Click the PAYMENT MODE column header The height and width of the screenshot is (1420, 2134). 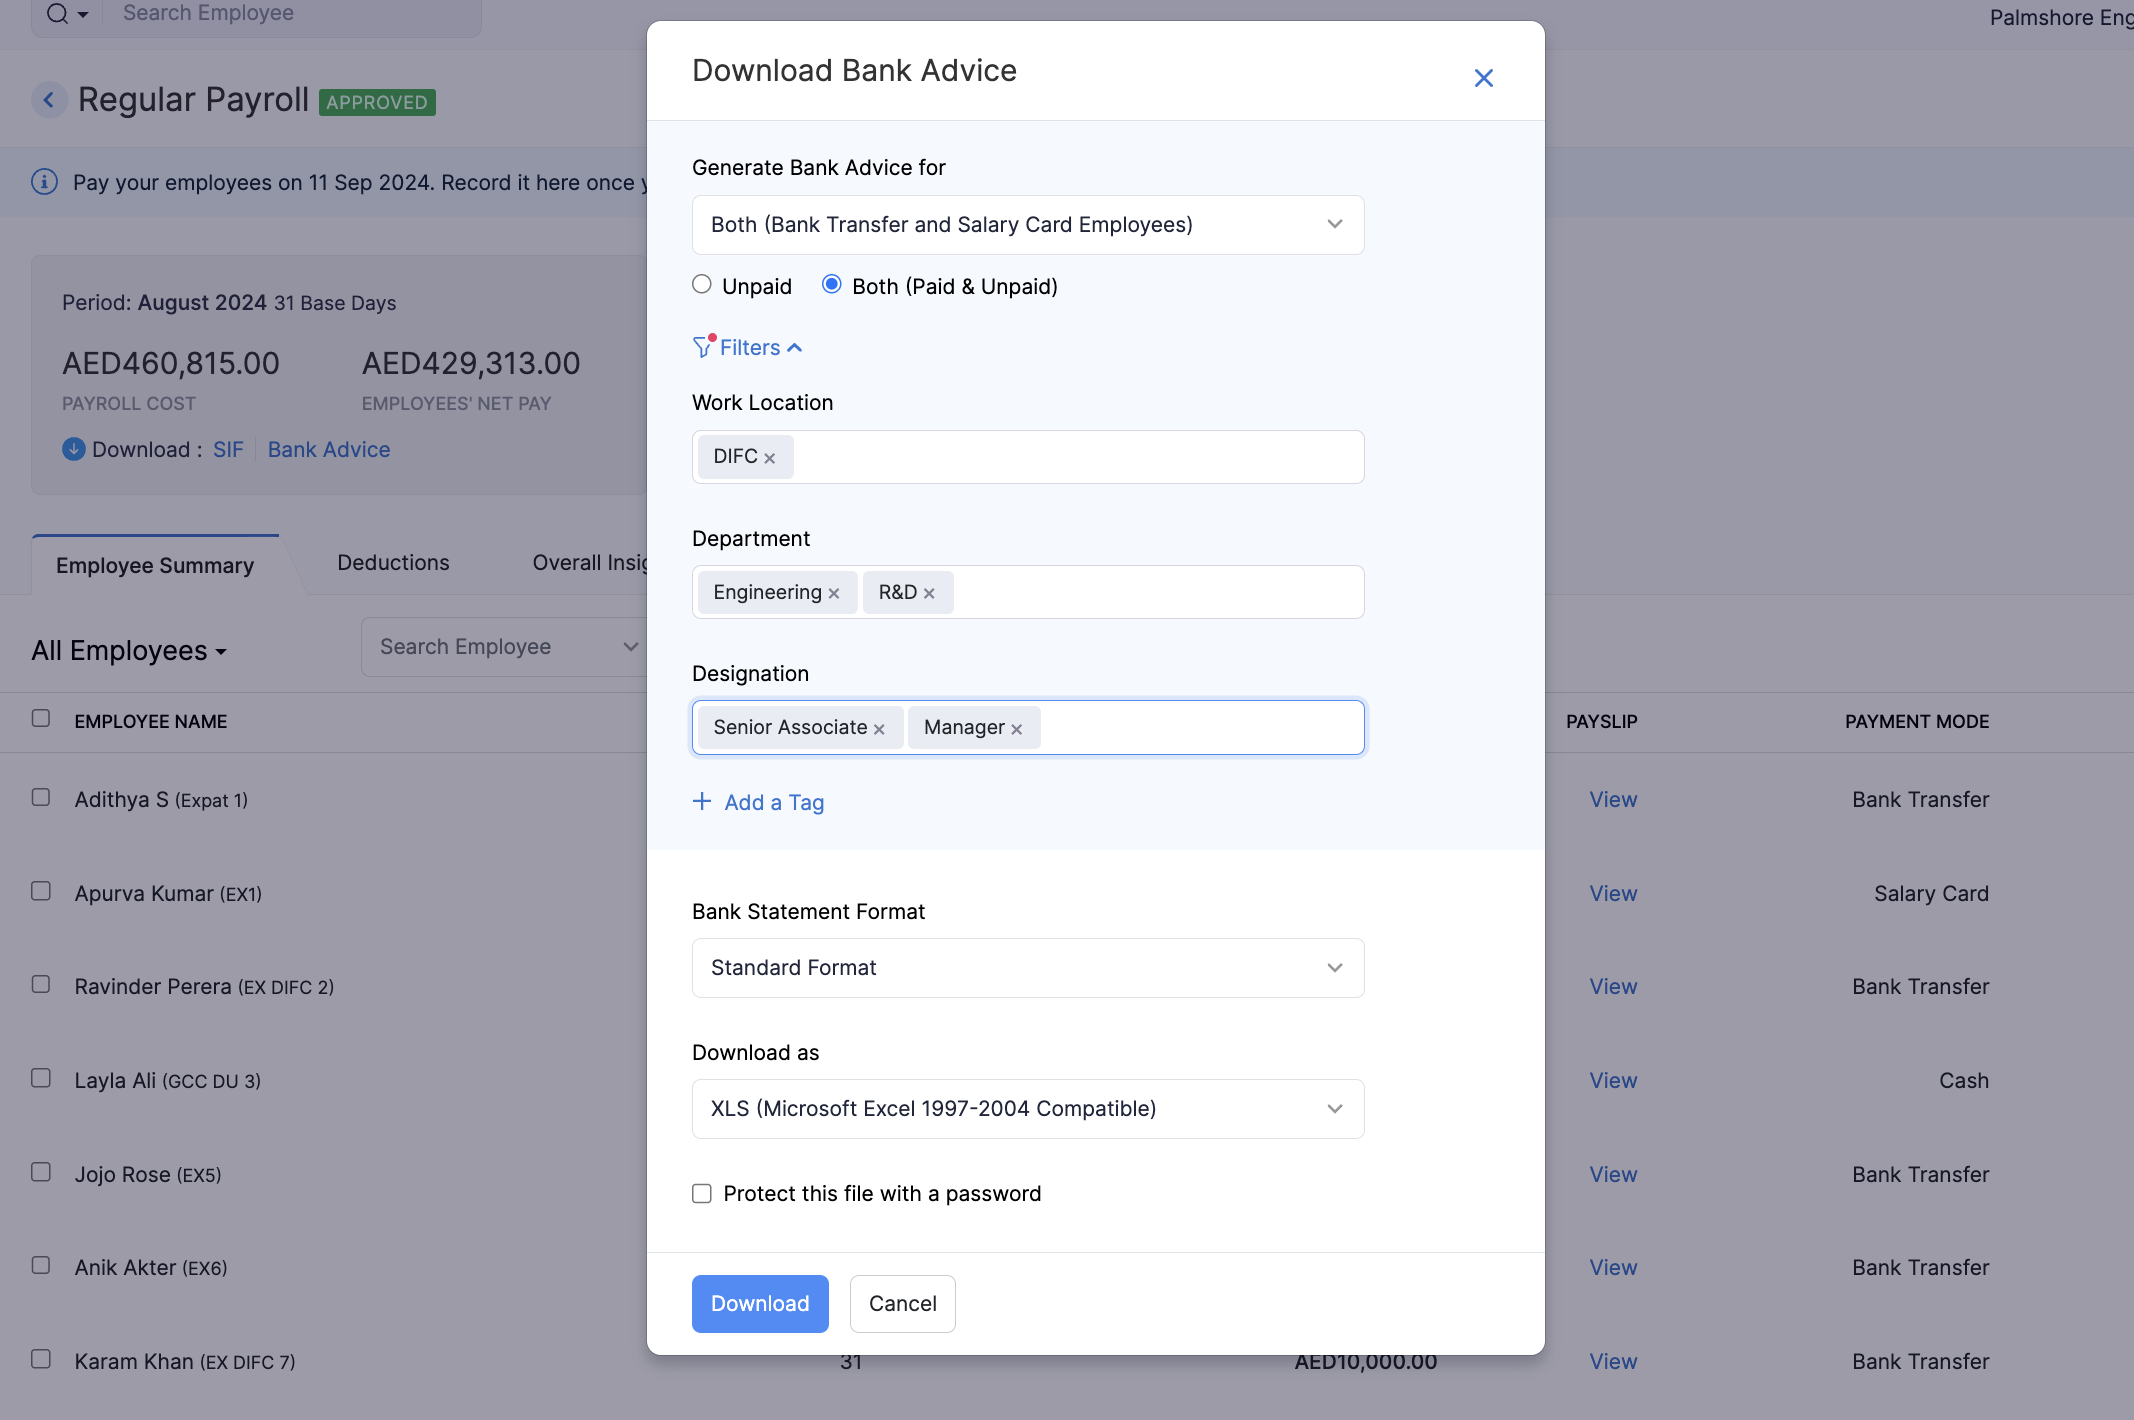click(1917, 721)
